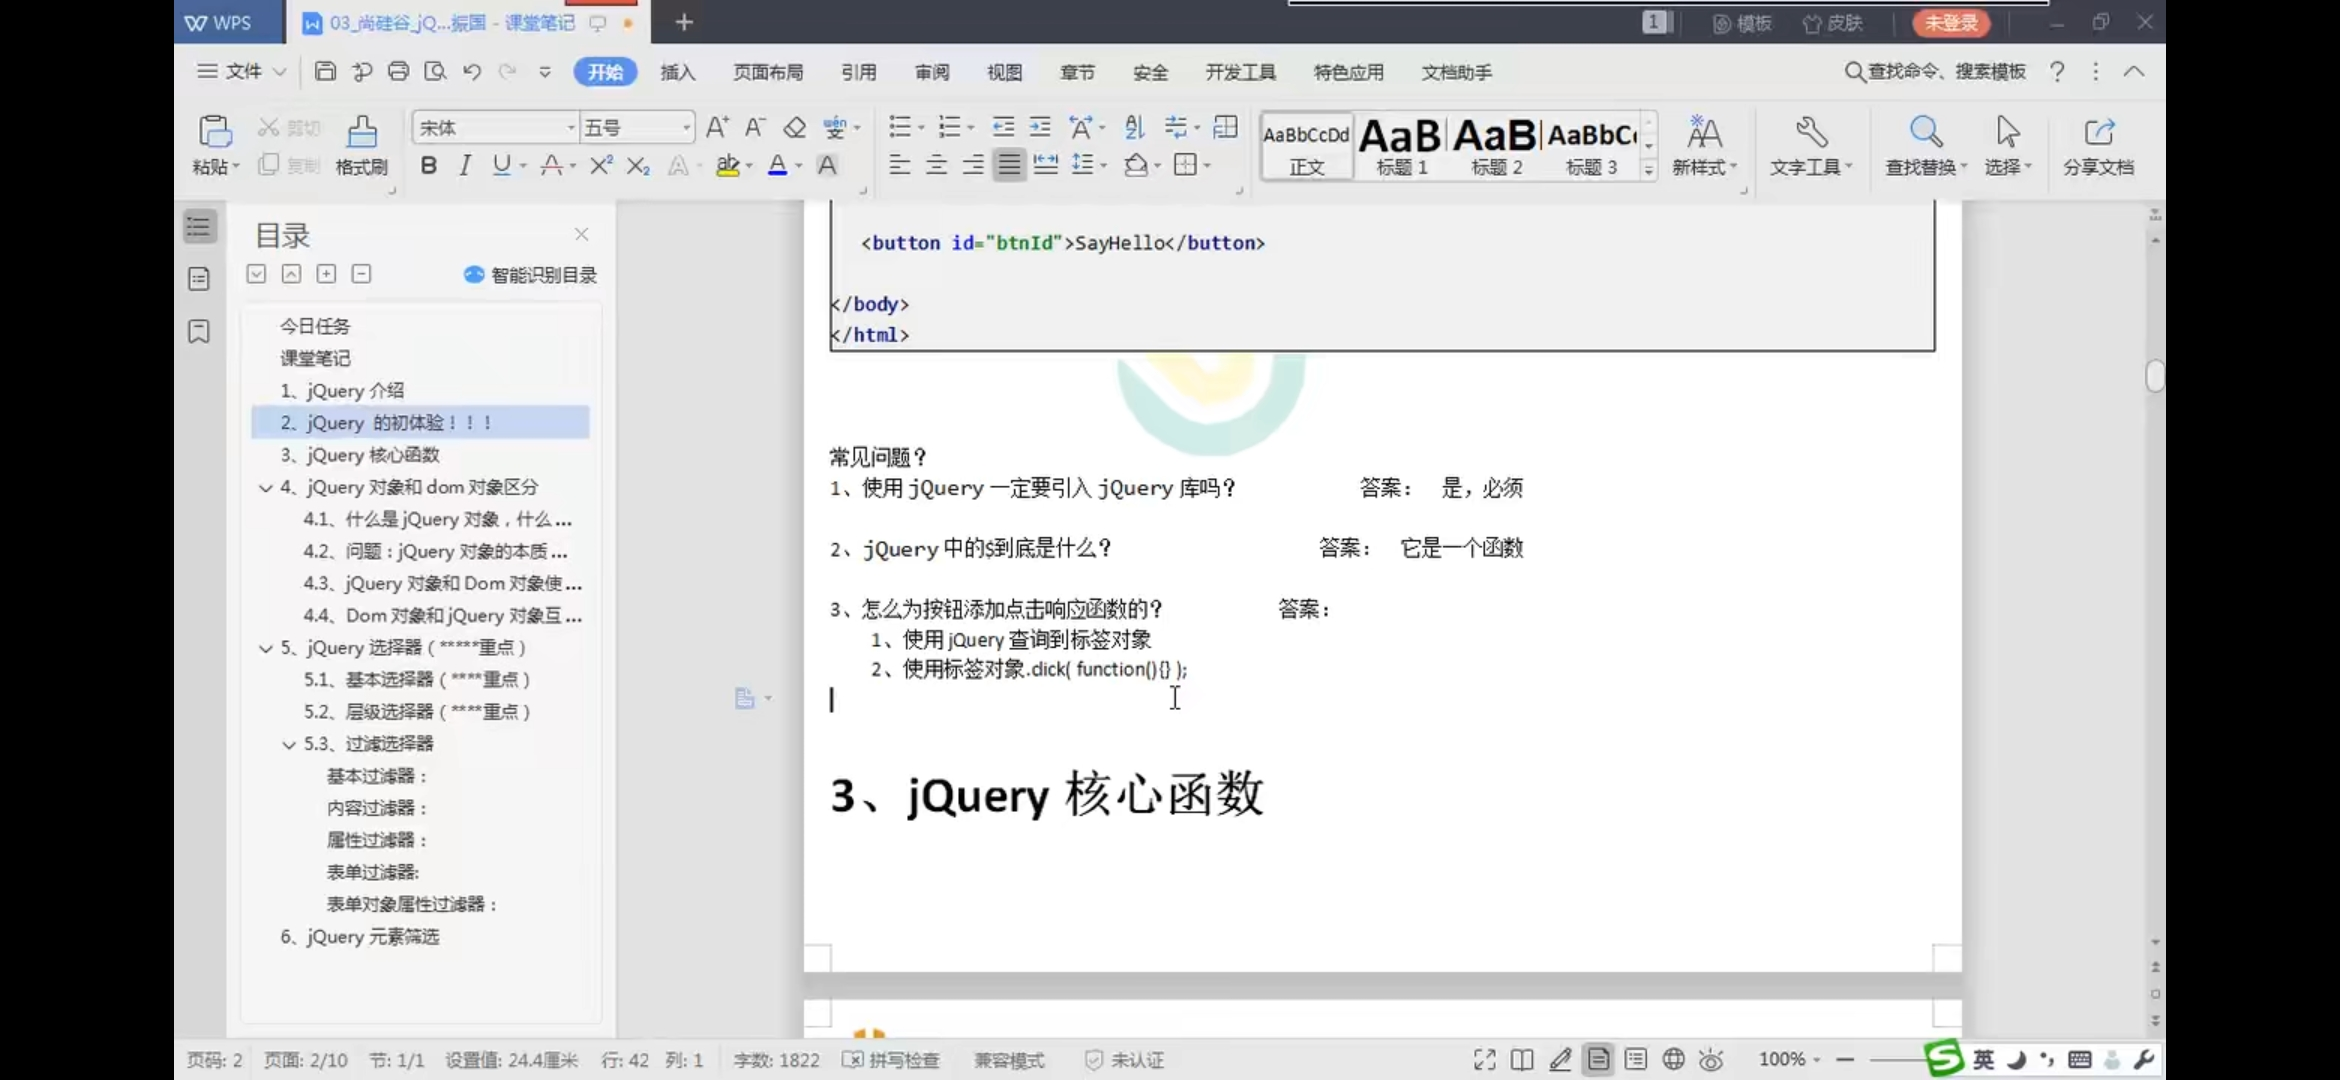Collapse the 5、jQuery 选择器 tree node

[266, 648]
